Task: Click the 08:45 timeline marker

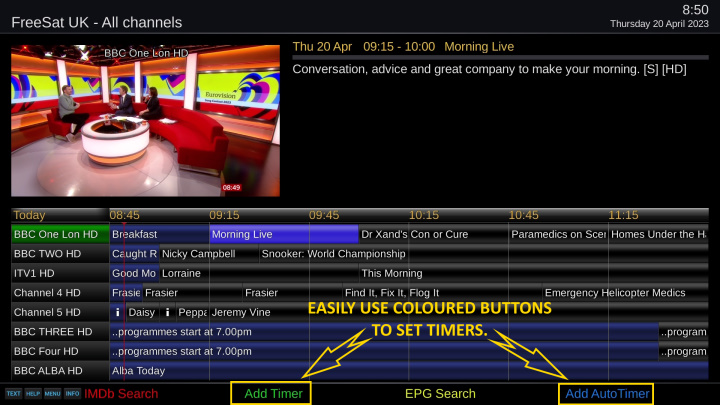Action: 124,215
